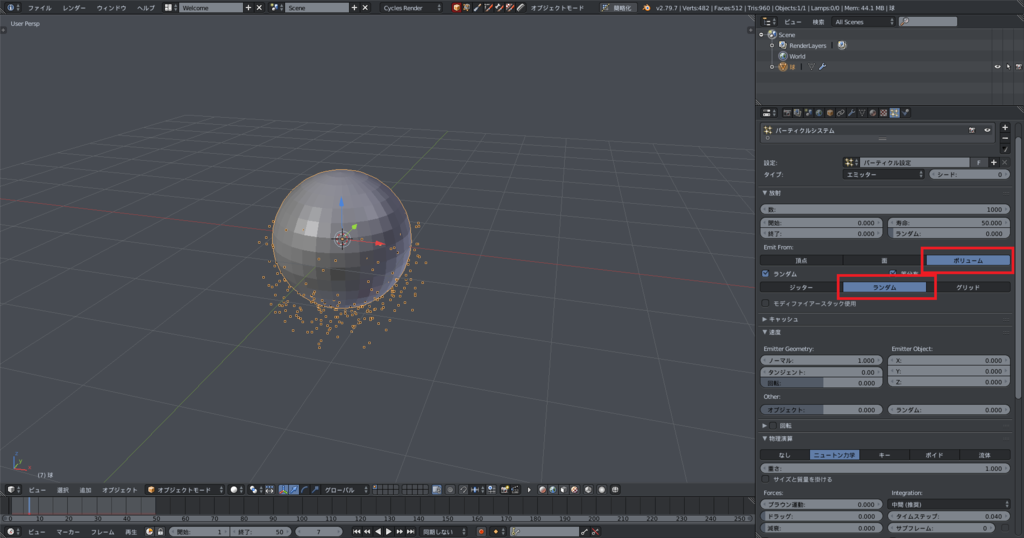This screenshot has width=1024, height=538.
Task: Toggle sphere visibility eye in outliner
Action: click(x=997, y=67)
